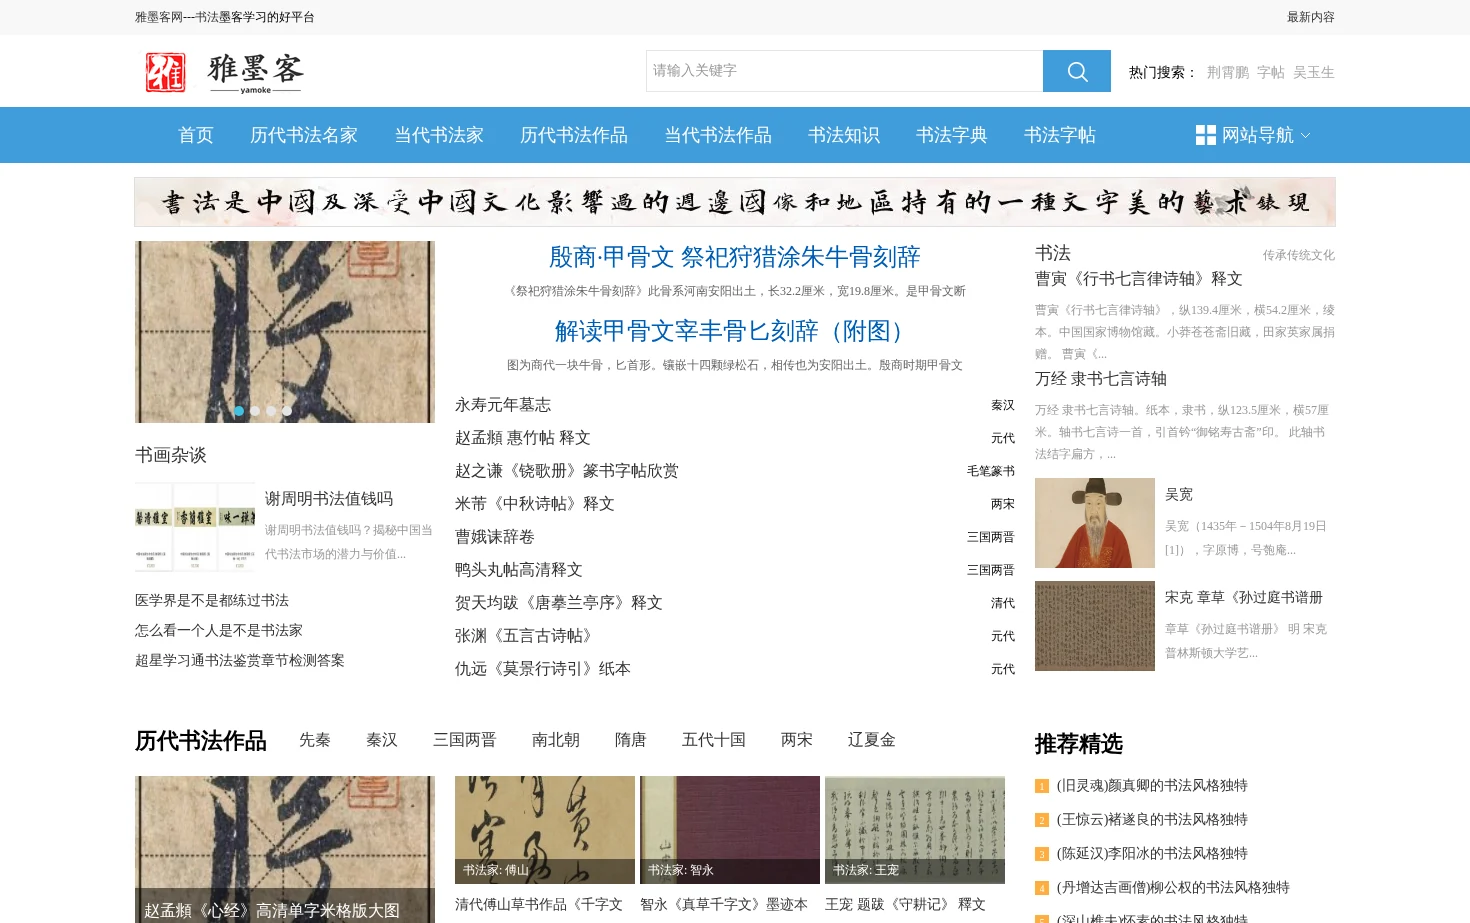The height and width of the screenshot is (923, 1470).
Task: Open the 书法知识 menu item
Action: pyautogui.click(x=844, y=135)
